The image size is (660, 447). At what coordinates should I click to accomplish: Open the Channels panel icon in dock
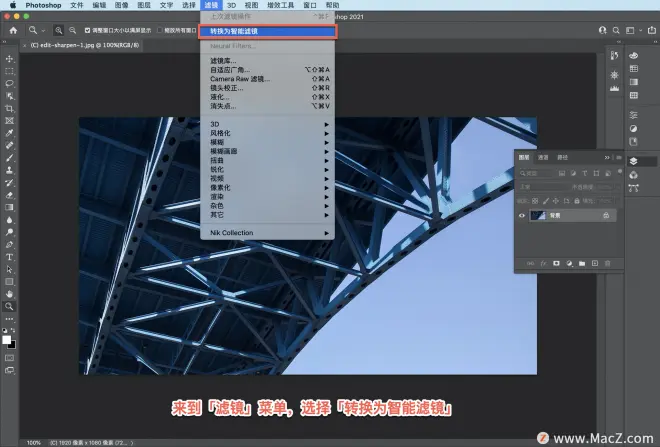tap(633, 175)
